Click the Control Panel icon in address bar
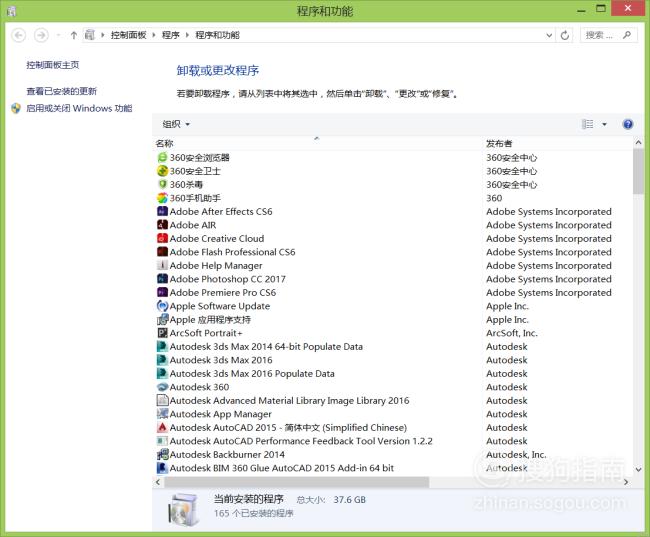This screenshot has width=650, height=537. coord(90,35)
